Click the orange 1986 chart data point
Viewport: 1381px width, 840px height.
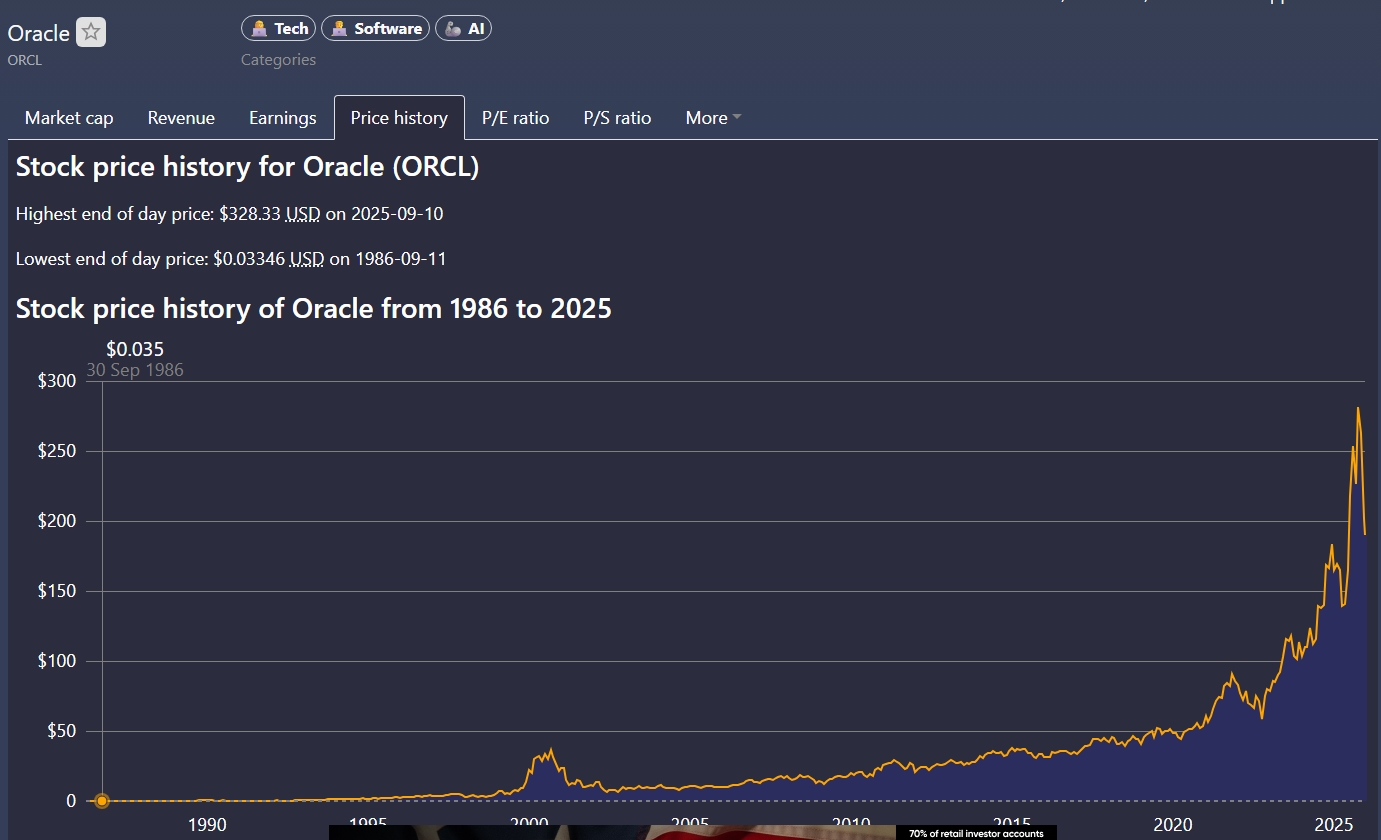(102, 800)
